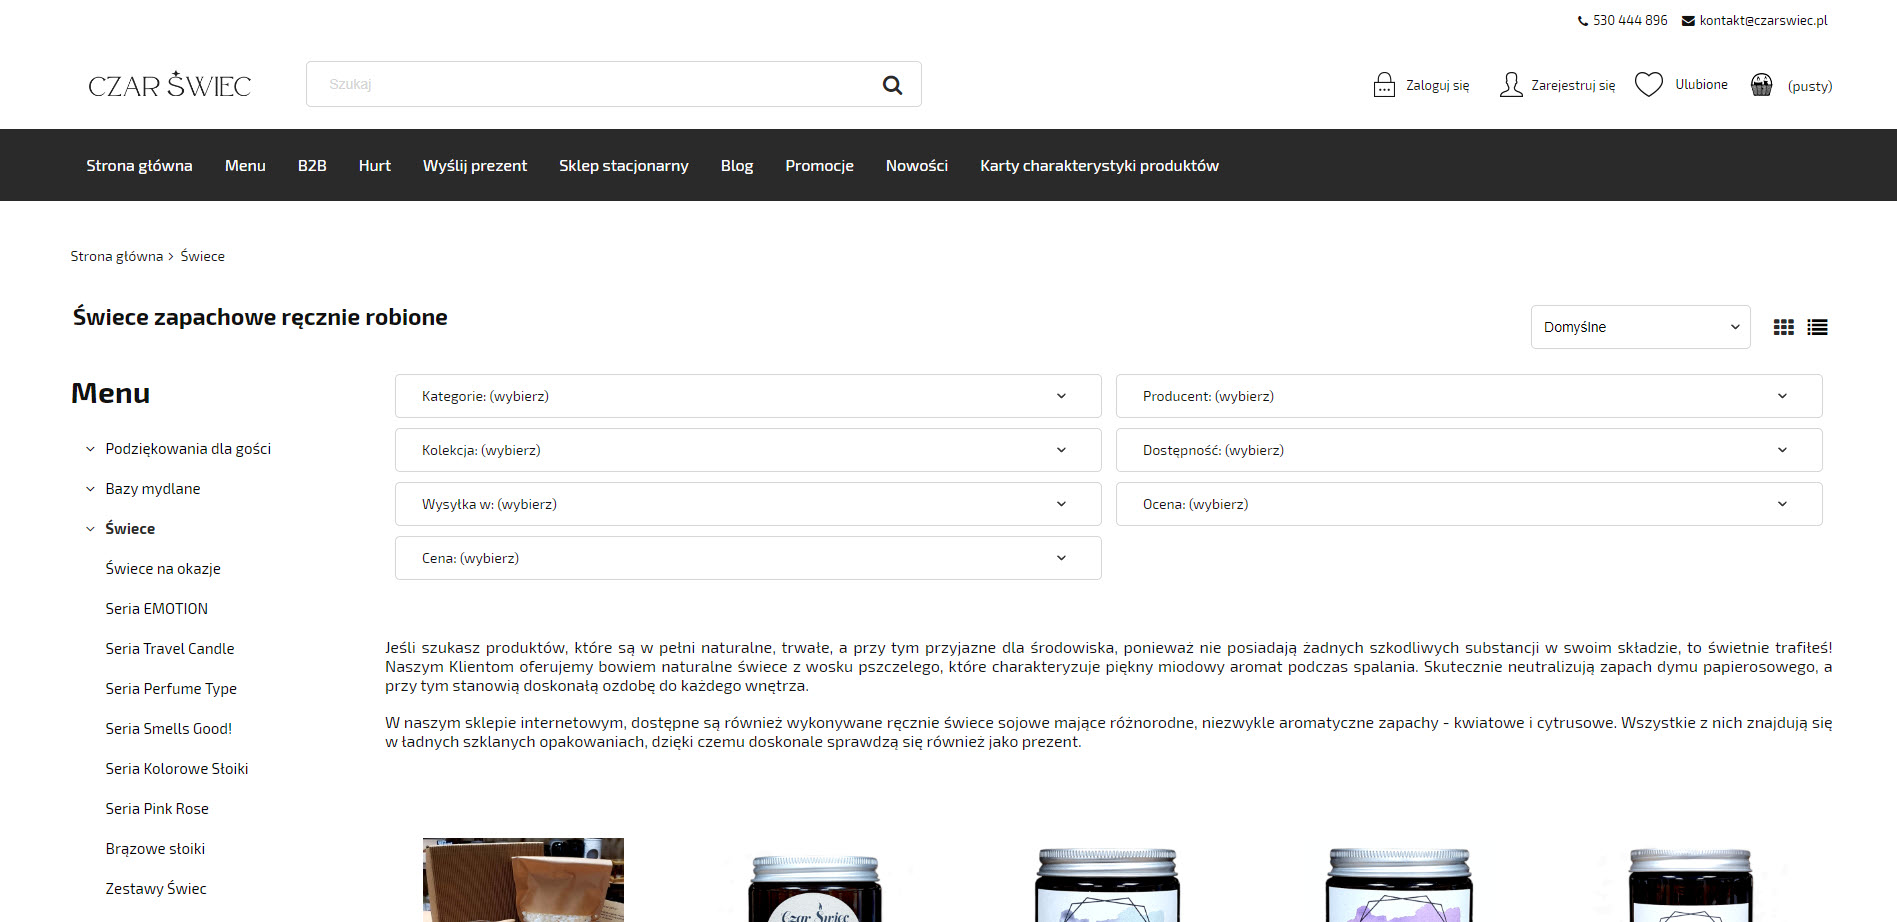Open the Domyślne sorting dropdown
Screen dimensions: 1897x922
click(x=1640, y=327)
